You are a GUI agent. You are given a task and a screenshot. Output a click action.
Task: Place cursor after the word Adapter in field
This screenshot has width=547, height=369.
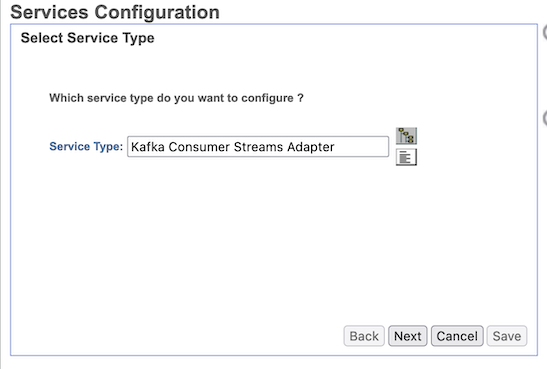click(336, 147)
